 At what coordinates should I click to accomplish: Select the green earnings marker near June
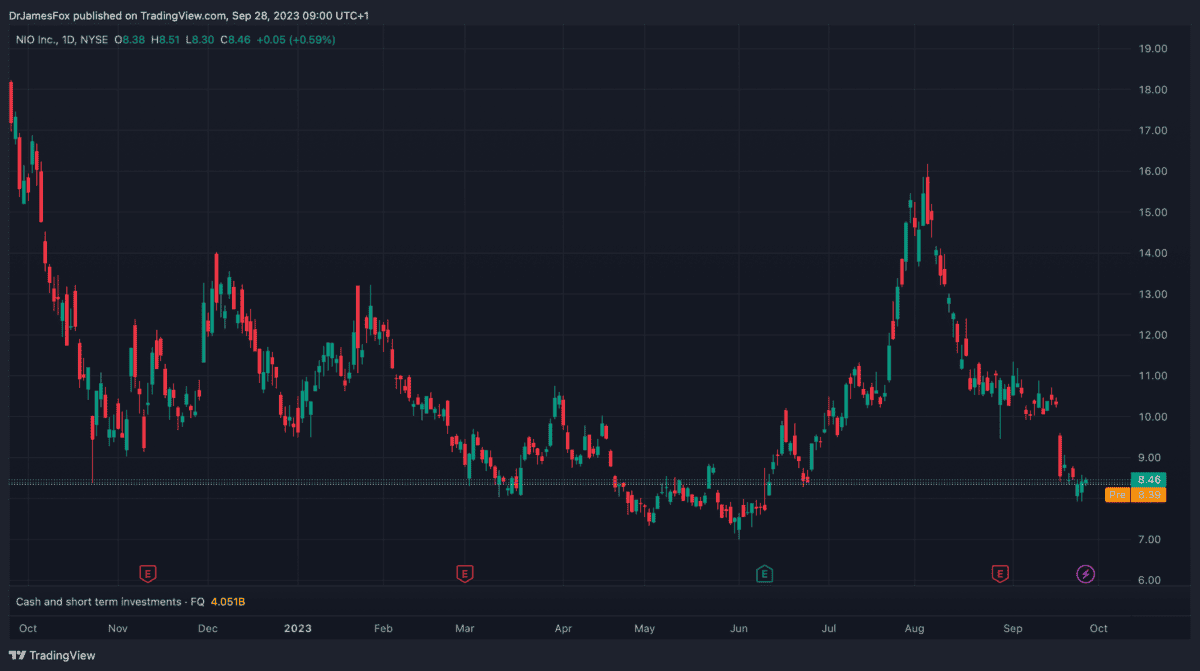click(764, 573)
